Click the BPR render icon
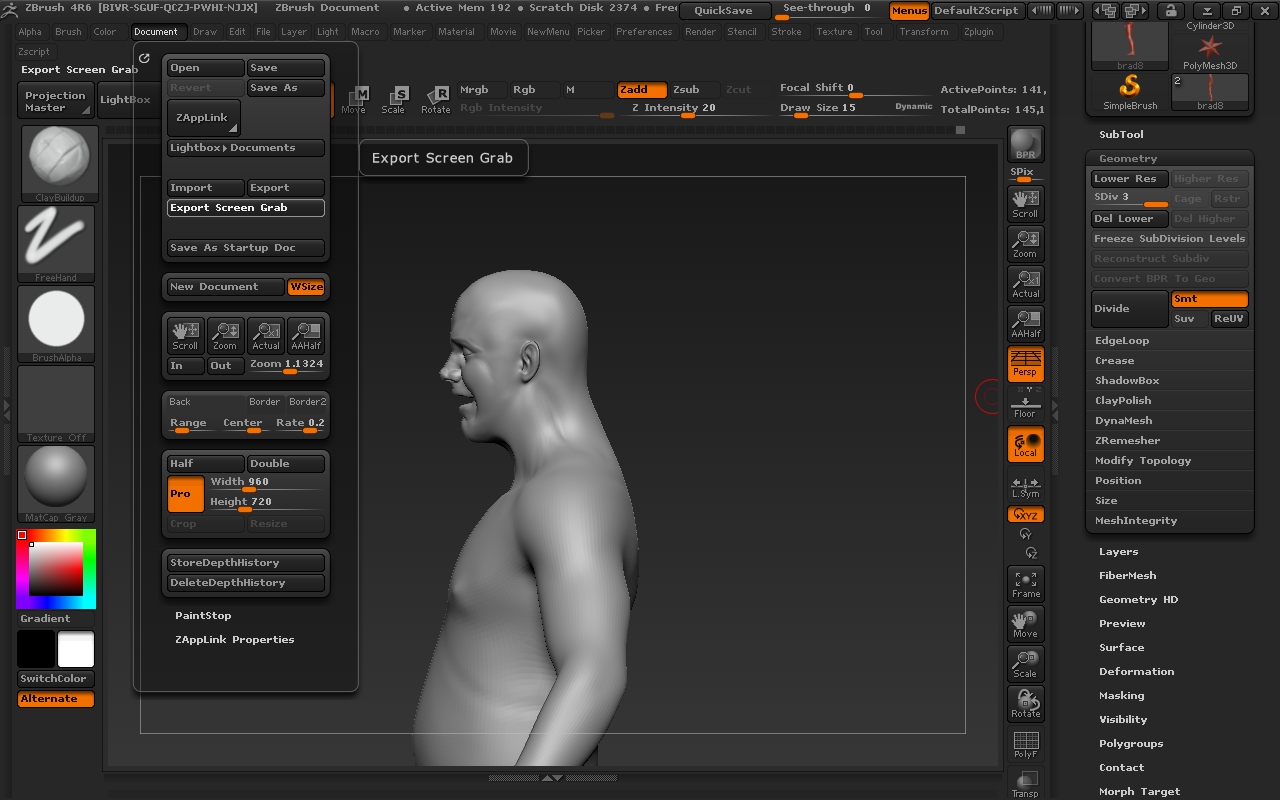This screenshot has height=800, width=1280. (1025, 144)
